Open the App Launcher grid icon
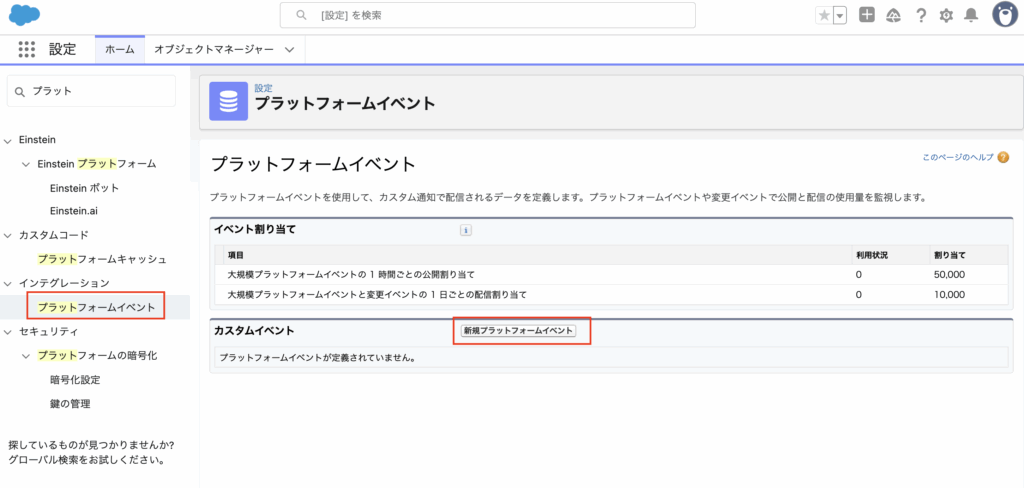Screen dimensions: 1024x488 coord(27,49)
